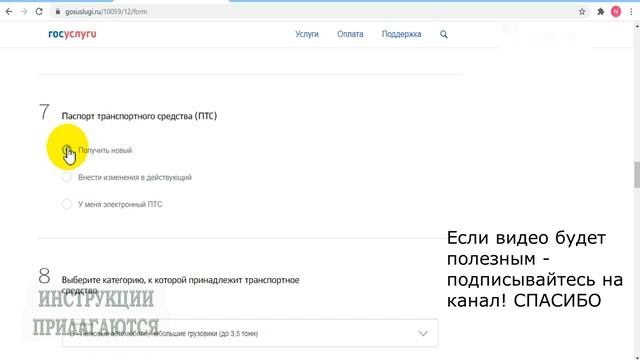This screenshot has height=360, width=640.
Task: Go back using browser back arrow
Action: pyautogui.click(x=9, y=11)
